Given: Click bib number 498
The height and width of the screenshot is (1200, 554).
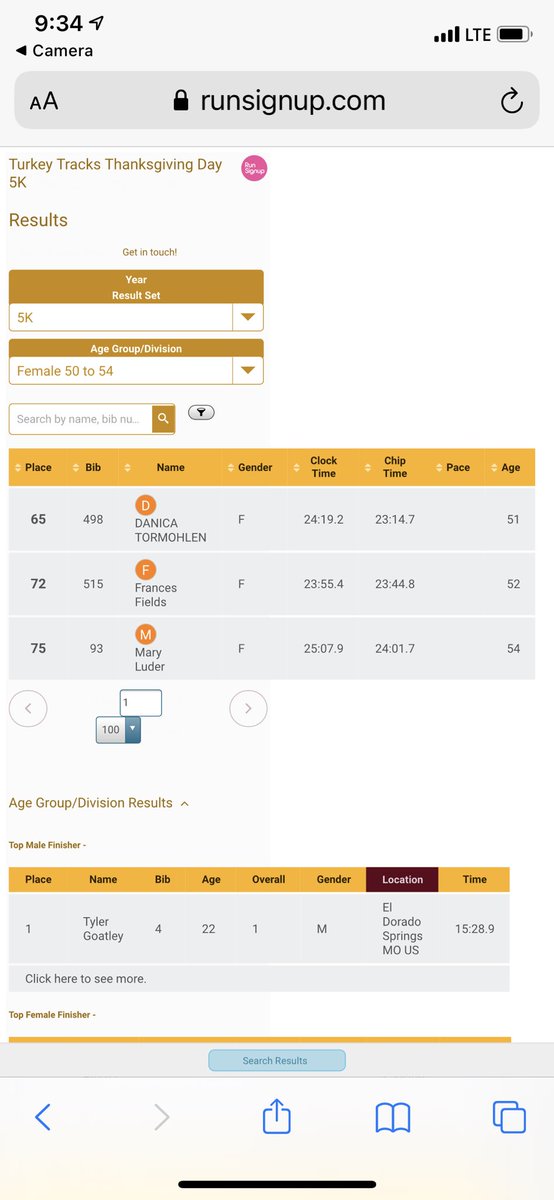Looking at the screenshot, I should 93,519.
